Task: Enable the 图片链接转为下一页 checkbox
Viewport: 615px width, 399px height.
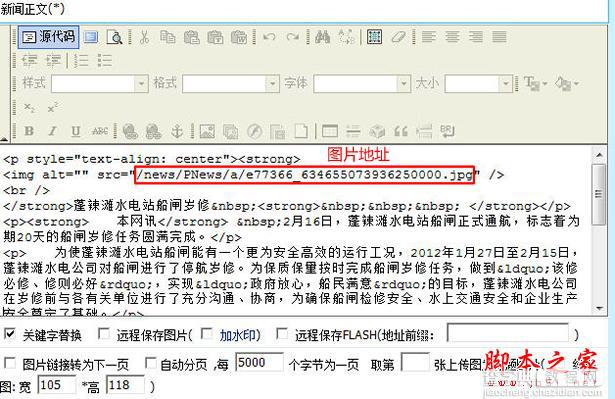Action: click(9, 363)
